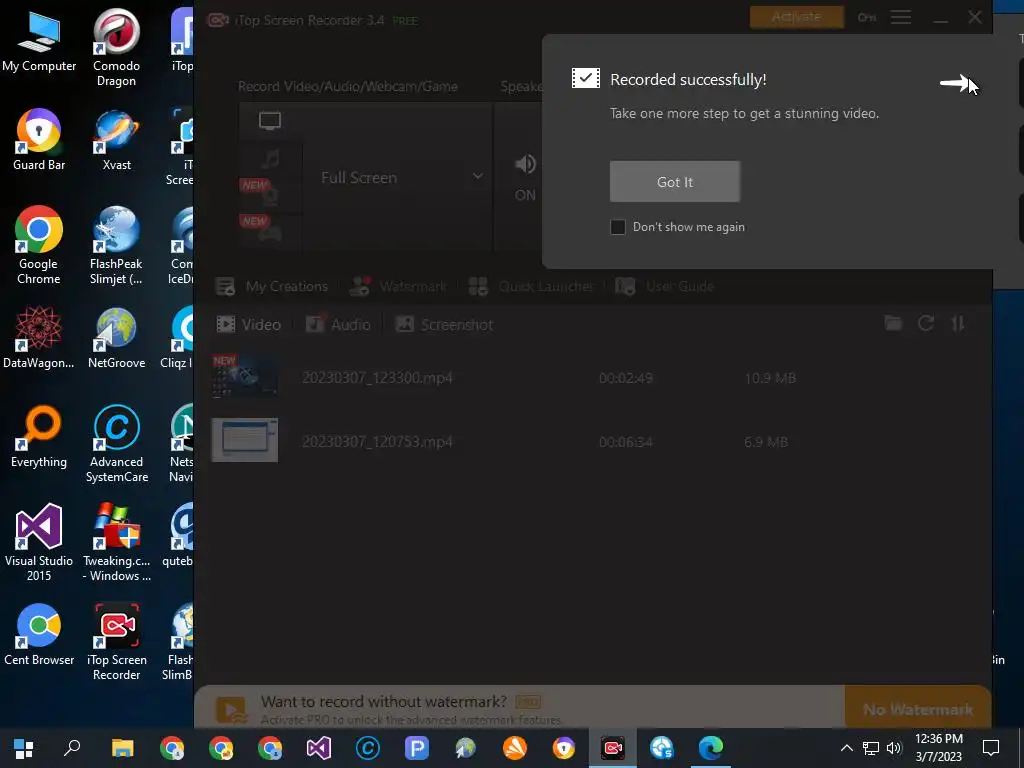This screenshot has width=1024, height=768.
Task: Click the sort order icon
Action: (958, 323)
